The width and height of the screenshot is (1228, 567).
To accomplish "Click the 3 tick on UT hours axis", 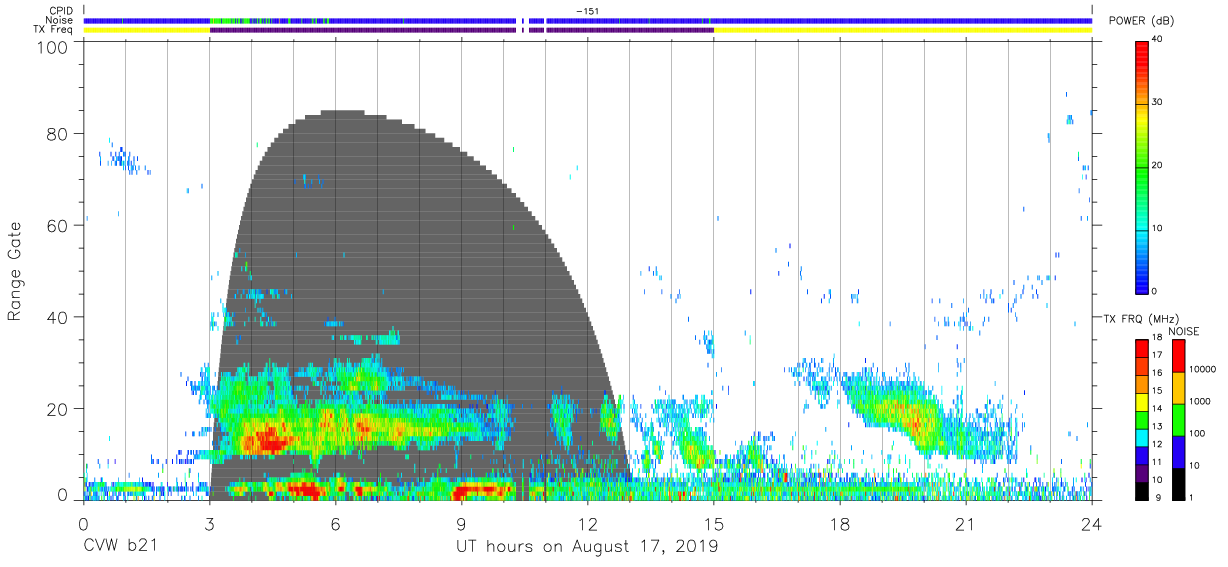I will point(209,524).
